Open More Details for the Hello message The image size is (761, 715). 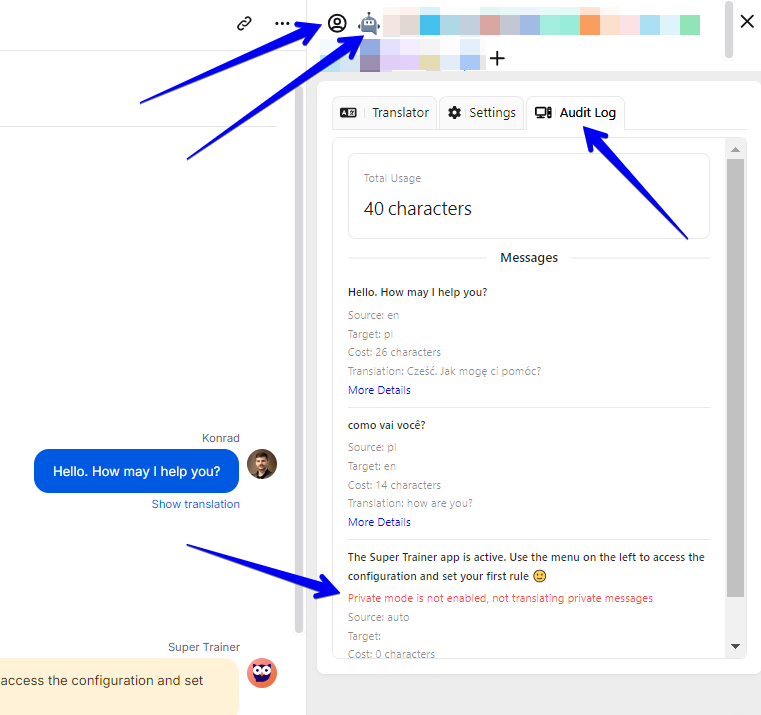(x=379, y=390)
